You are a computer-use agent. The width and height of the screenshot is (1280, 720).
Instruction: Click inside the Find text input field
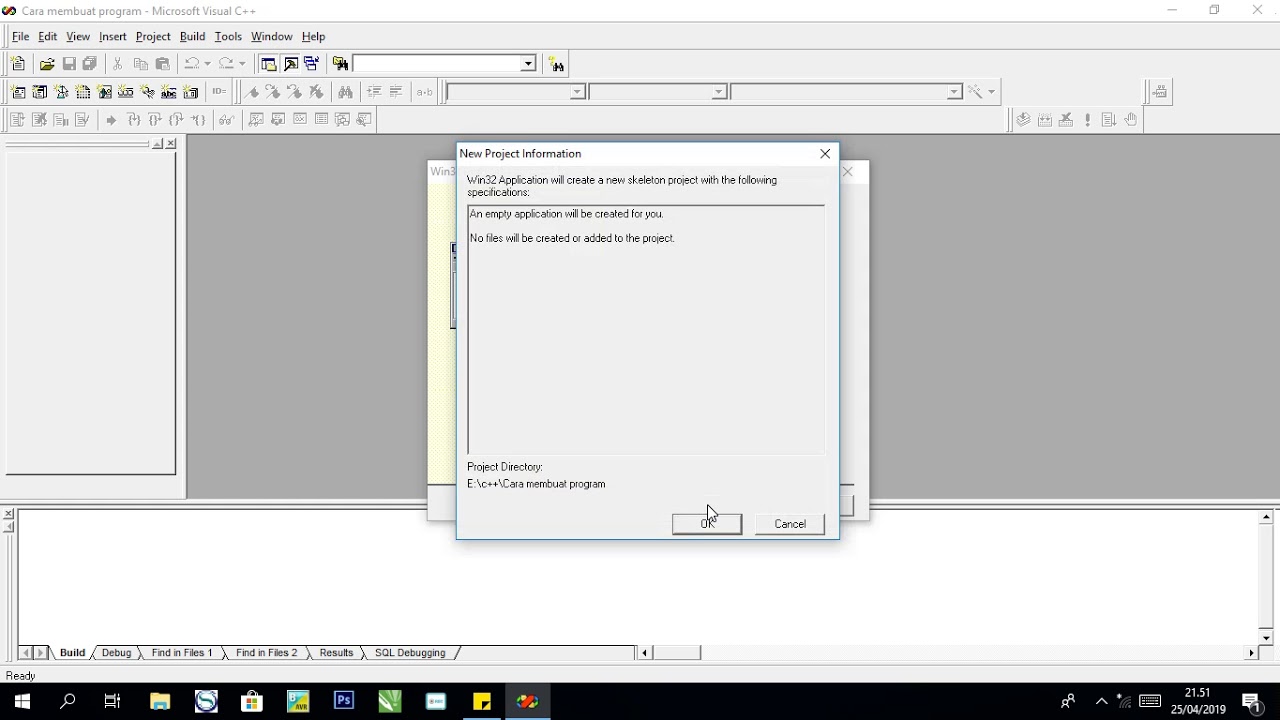click(x=437, y=64)
